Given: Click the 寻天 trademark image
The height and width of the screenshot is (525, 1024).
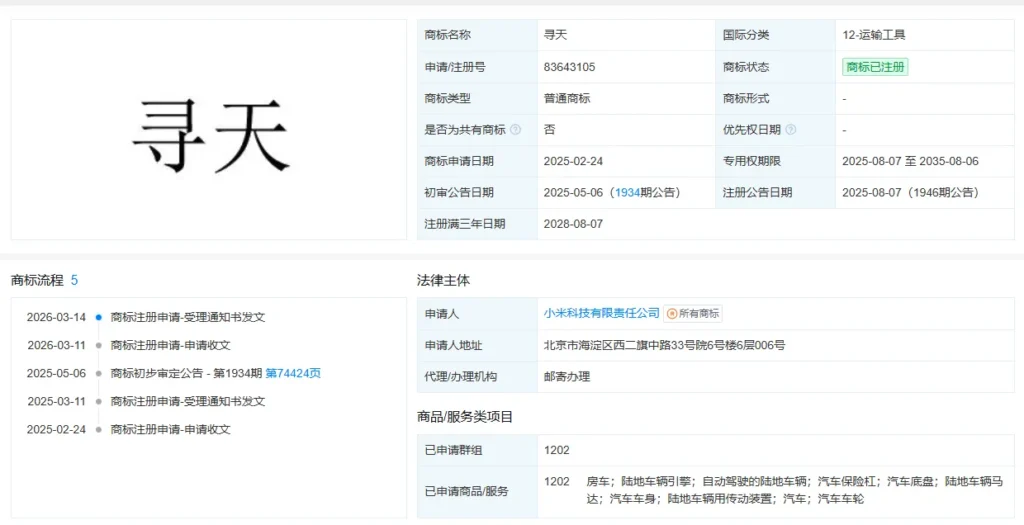Looking at the screenshot, I should pyautogui.click(x=209, y=130).
